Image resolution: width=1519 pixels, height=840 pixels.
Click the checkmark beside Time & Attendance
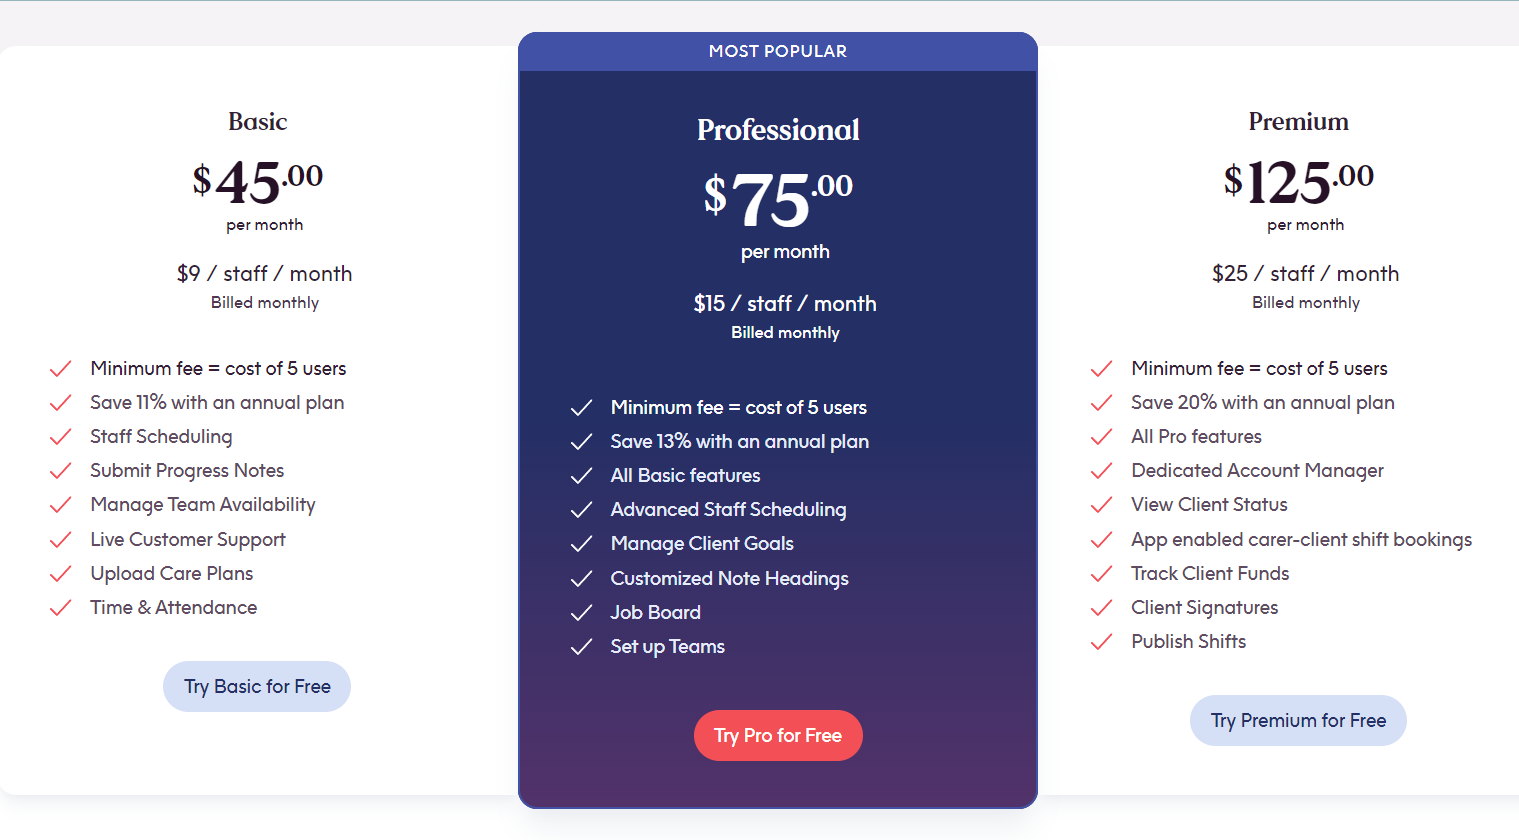[x=61, y=608]
